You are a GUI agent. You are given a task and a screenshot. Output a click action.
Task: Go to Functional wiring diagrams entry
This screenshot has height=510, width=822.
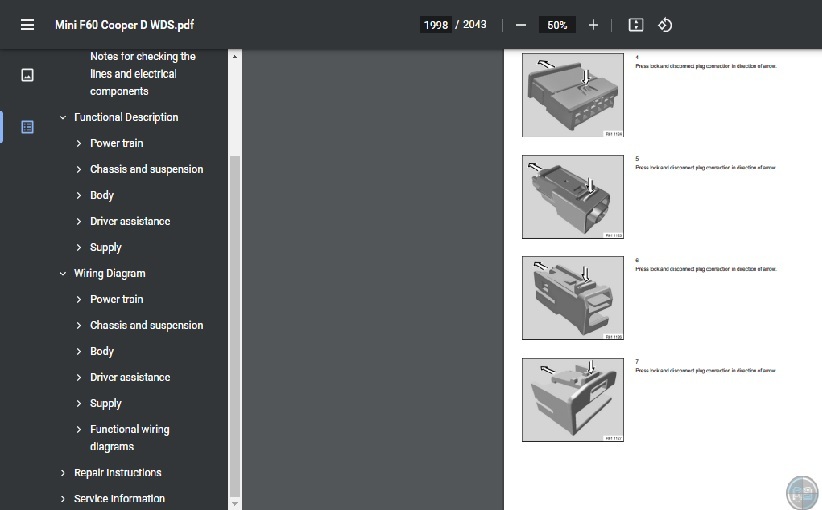coord(129,438)
